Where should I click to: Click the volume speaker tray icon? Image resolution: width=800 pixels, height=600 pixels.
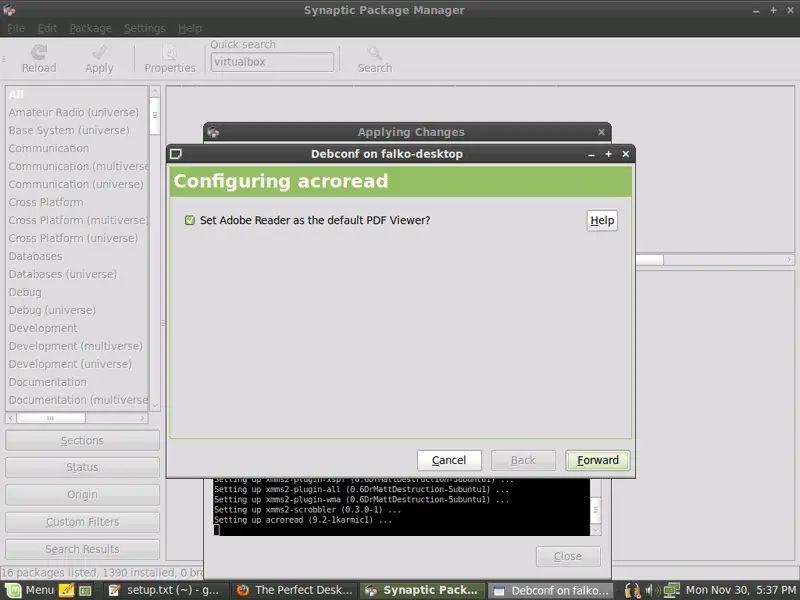point(652,590)
